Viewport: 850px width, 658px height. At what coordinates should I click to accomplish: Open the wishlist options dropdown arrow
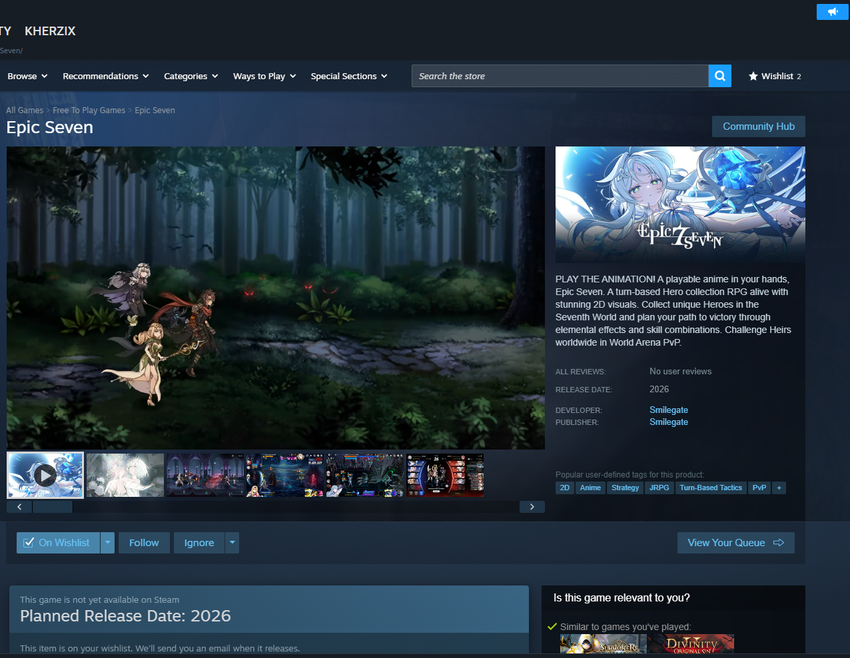point(107,543)
